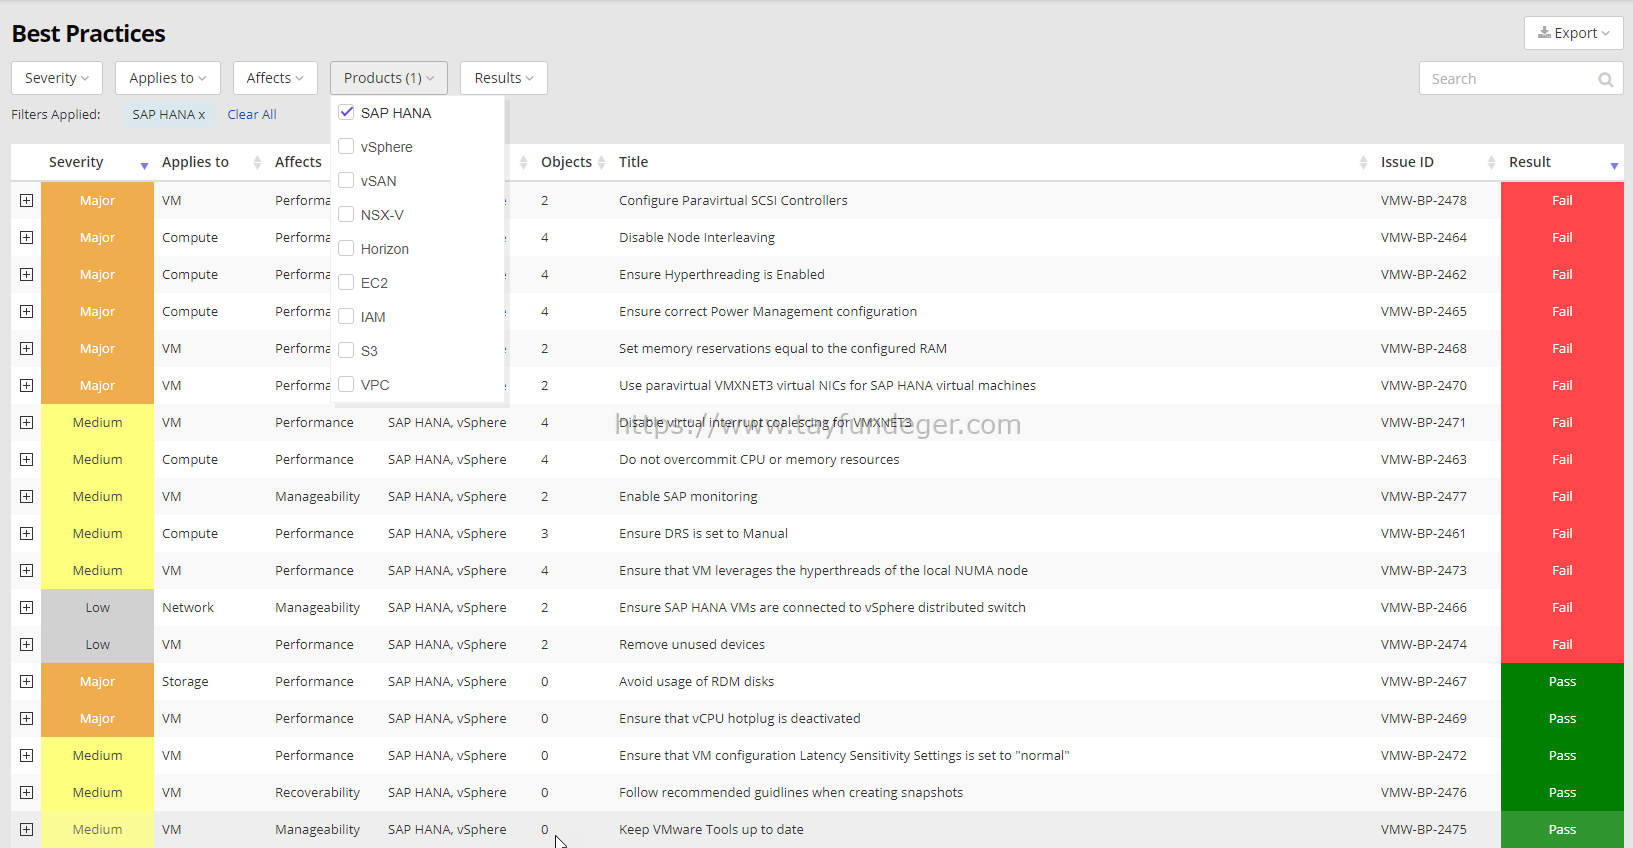
Task: Expand the Avoid usage of RDM disks row
Action: click(x=26, y=681)
